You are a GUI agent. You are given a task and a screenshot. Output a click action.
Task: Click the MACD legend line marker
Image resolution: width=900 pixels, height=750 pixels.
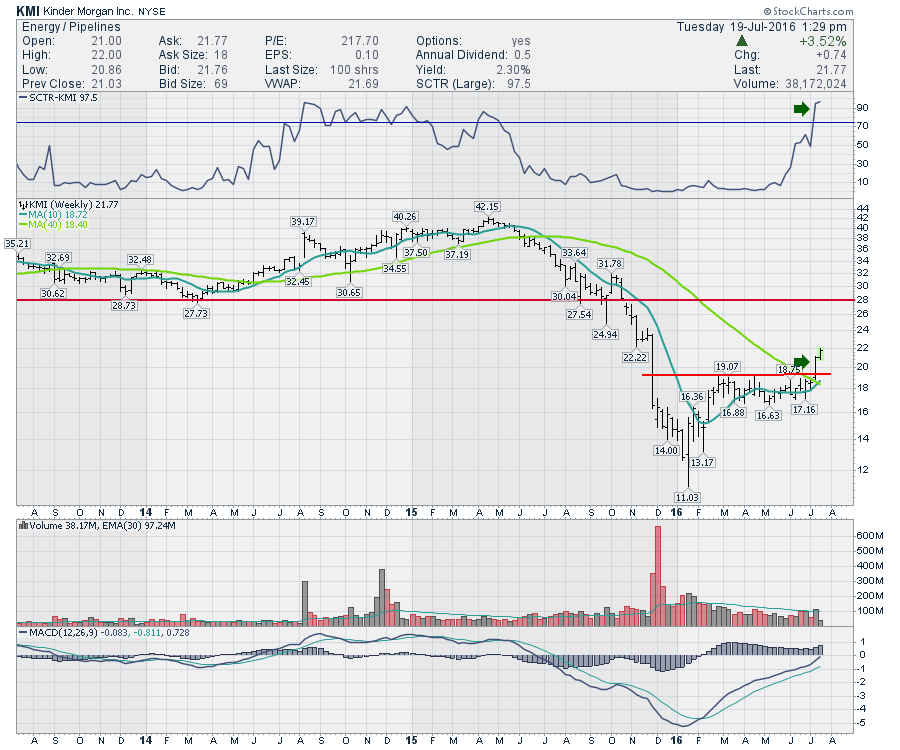pyautogui.click(x=20, y=632)
